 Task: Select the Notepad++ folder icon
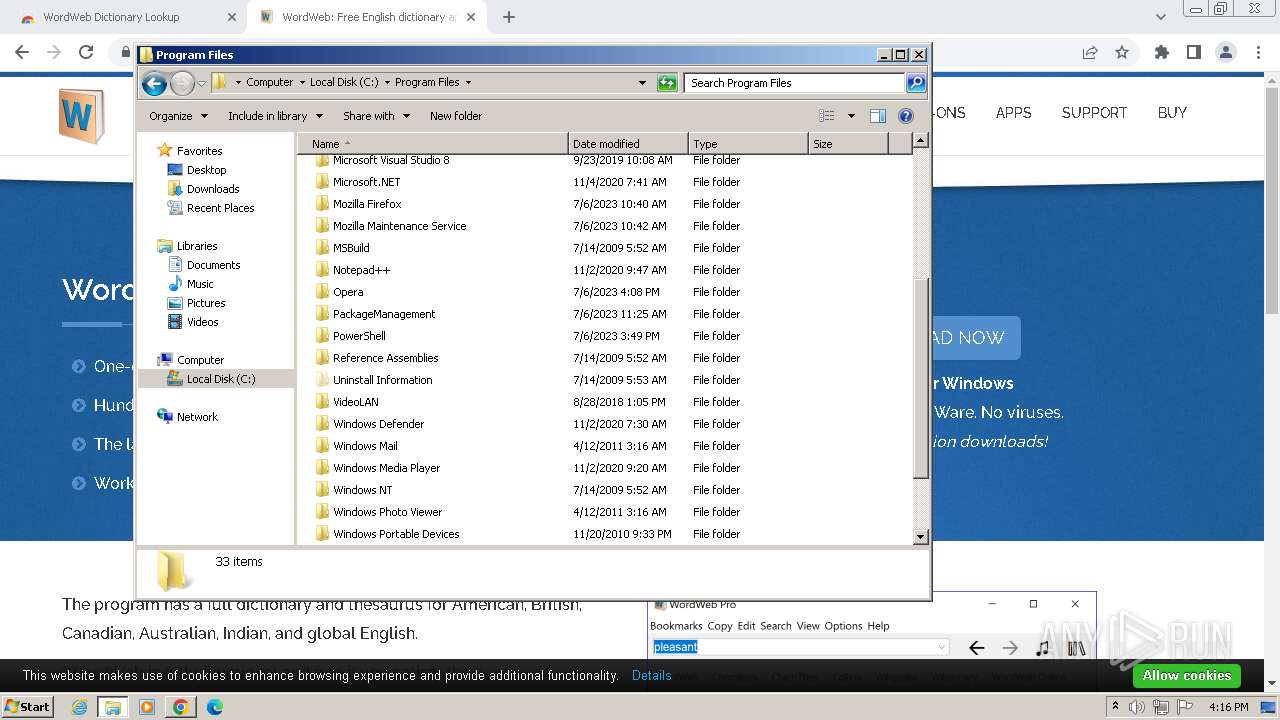(x=322, y=270)
